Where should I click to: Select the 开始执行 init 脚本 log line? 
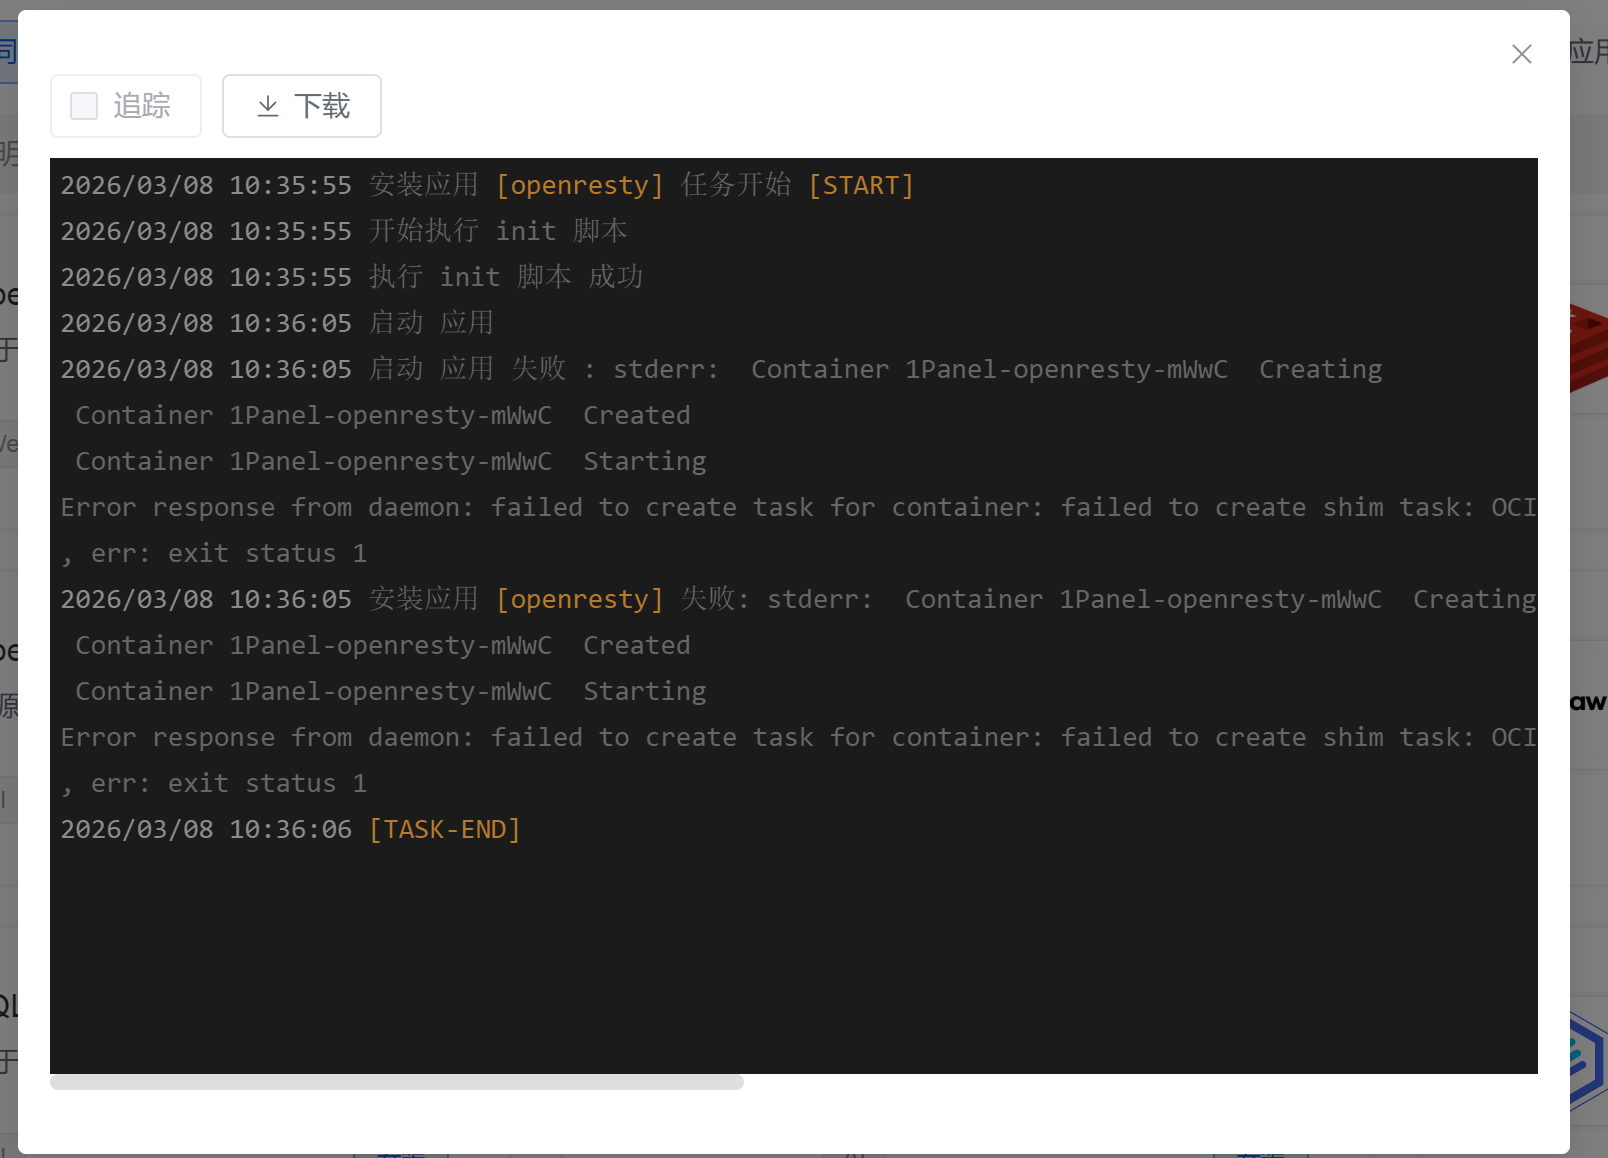tap(498, 232)
